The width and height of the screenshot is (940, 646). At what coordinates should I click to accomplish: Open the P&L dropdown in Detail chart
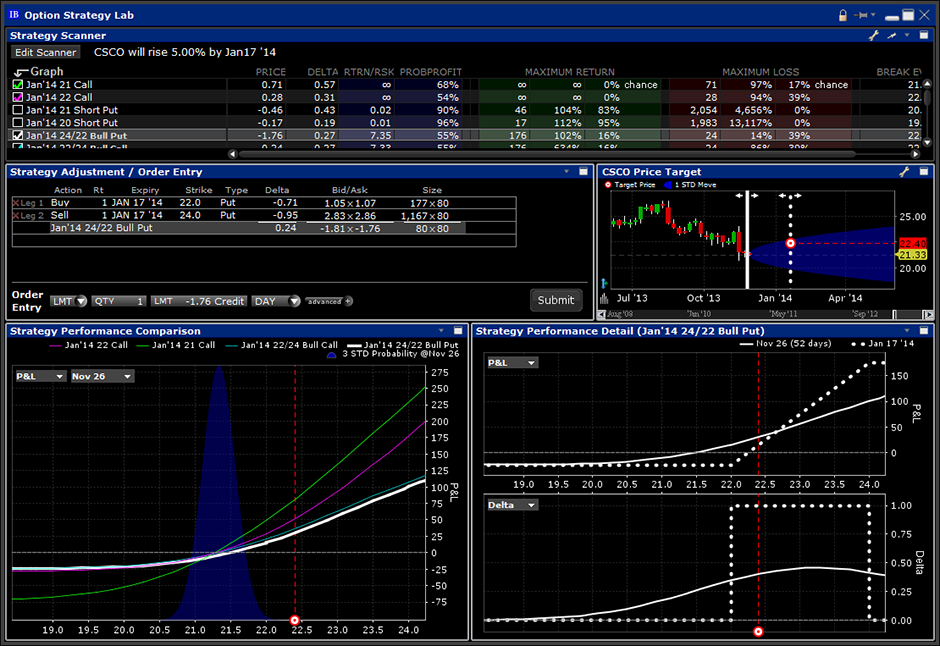pyautogui.click(x=512, y=363)
